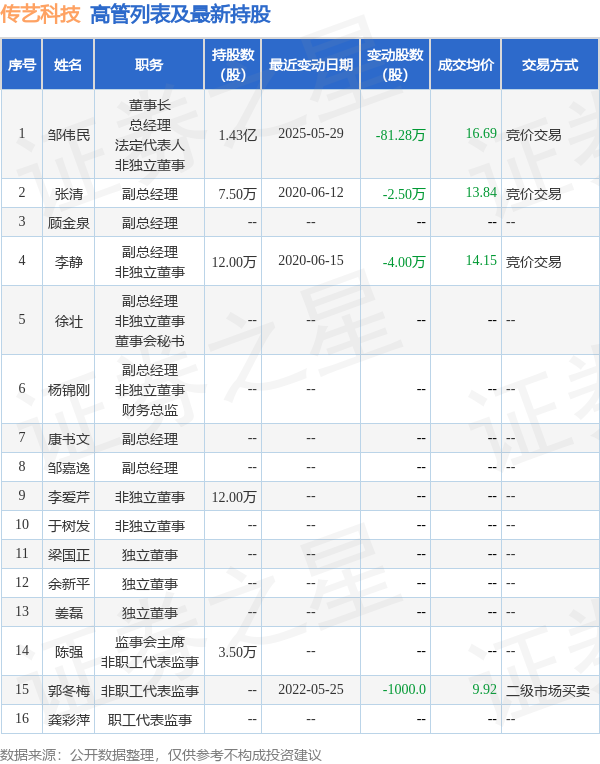Click the name 徐壮
The image size is (600, 764).
point(69,321)
